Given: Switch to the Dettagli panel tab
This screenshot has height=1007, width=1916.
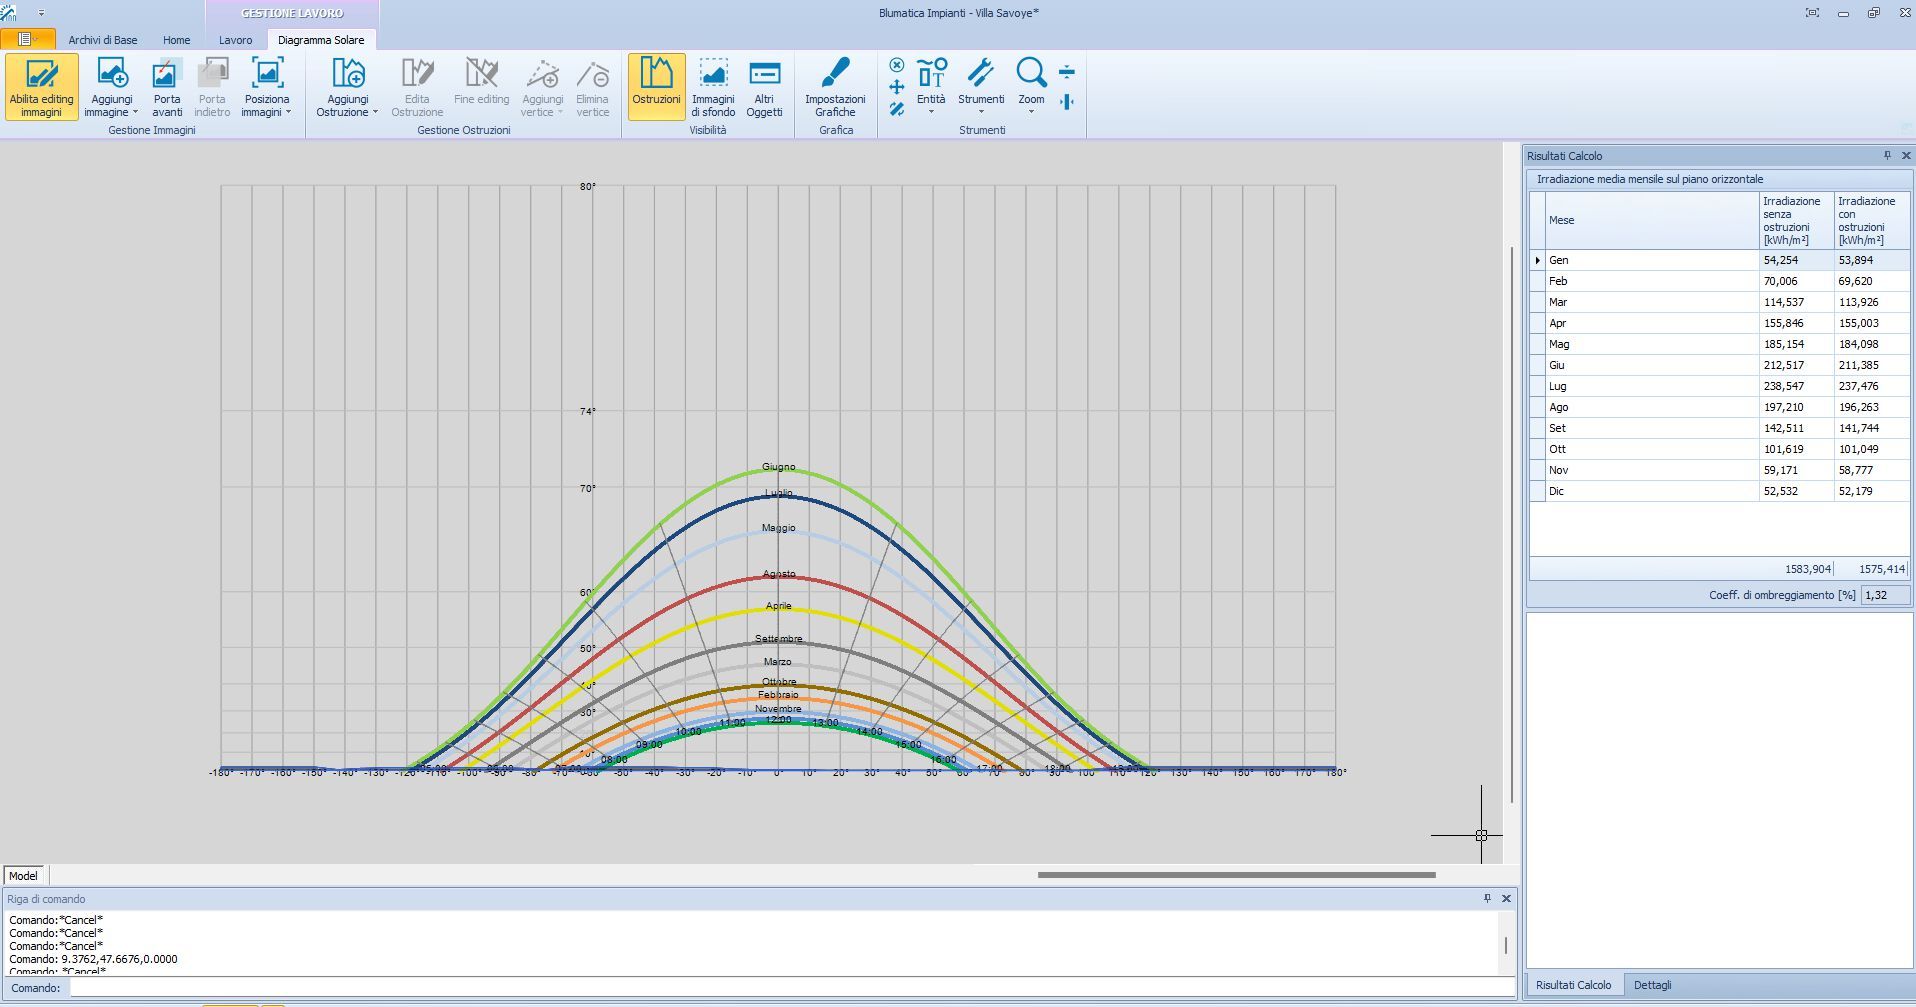Looking at the screenshot, I should coord(1652,985).
